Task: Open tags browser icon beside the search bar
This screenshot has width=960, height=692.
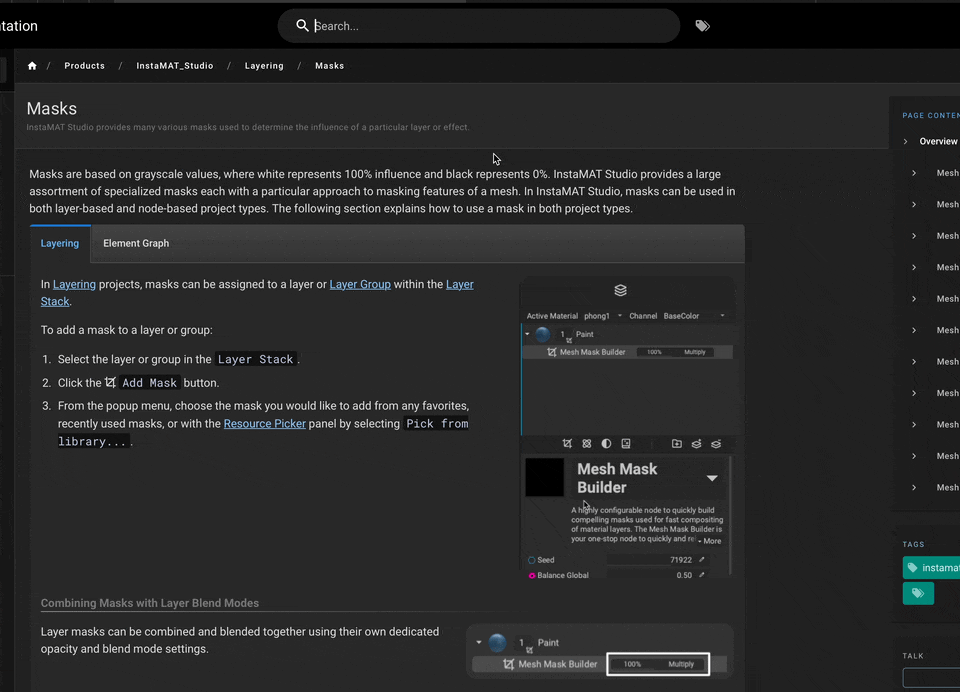Action: [702, 26]
